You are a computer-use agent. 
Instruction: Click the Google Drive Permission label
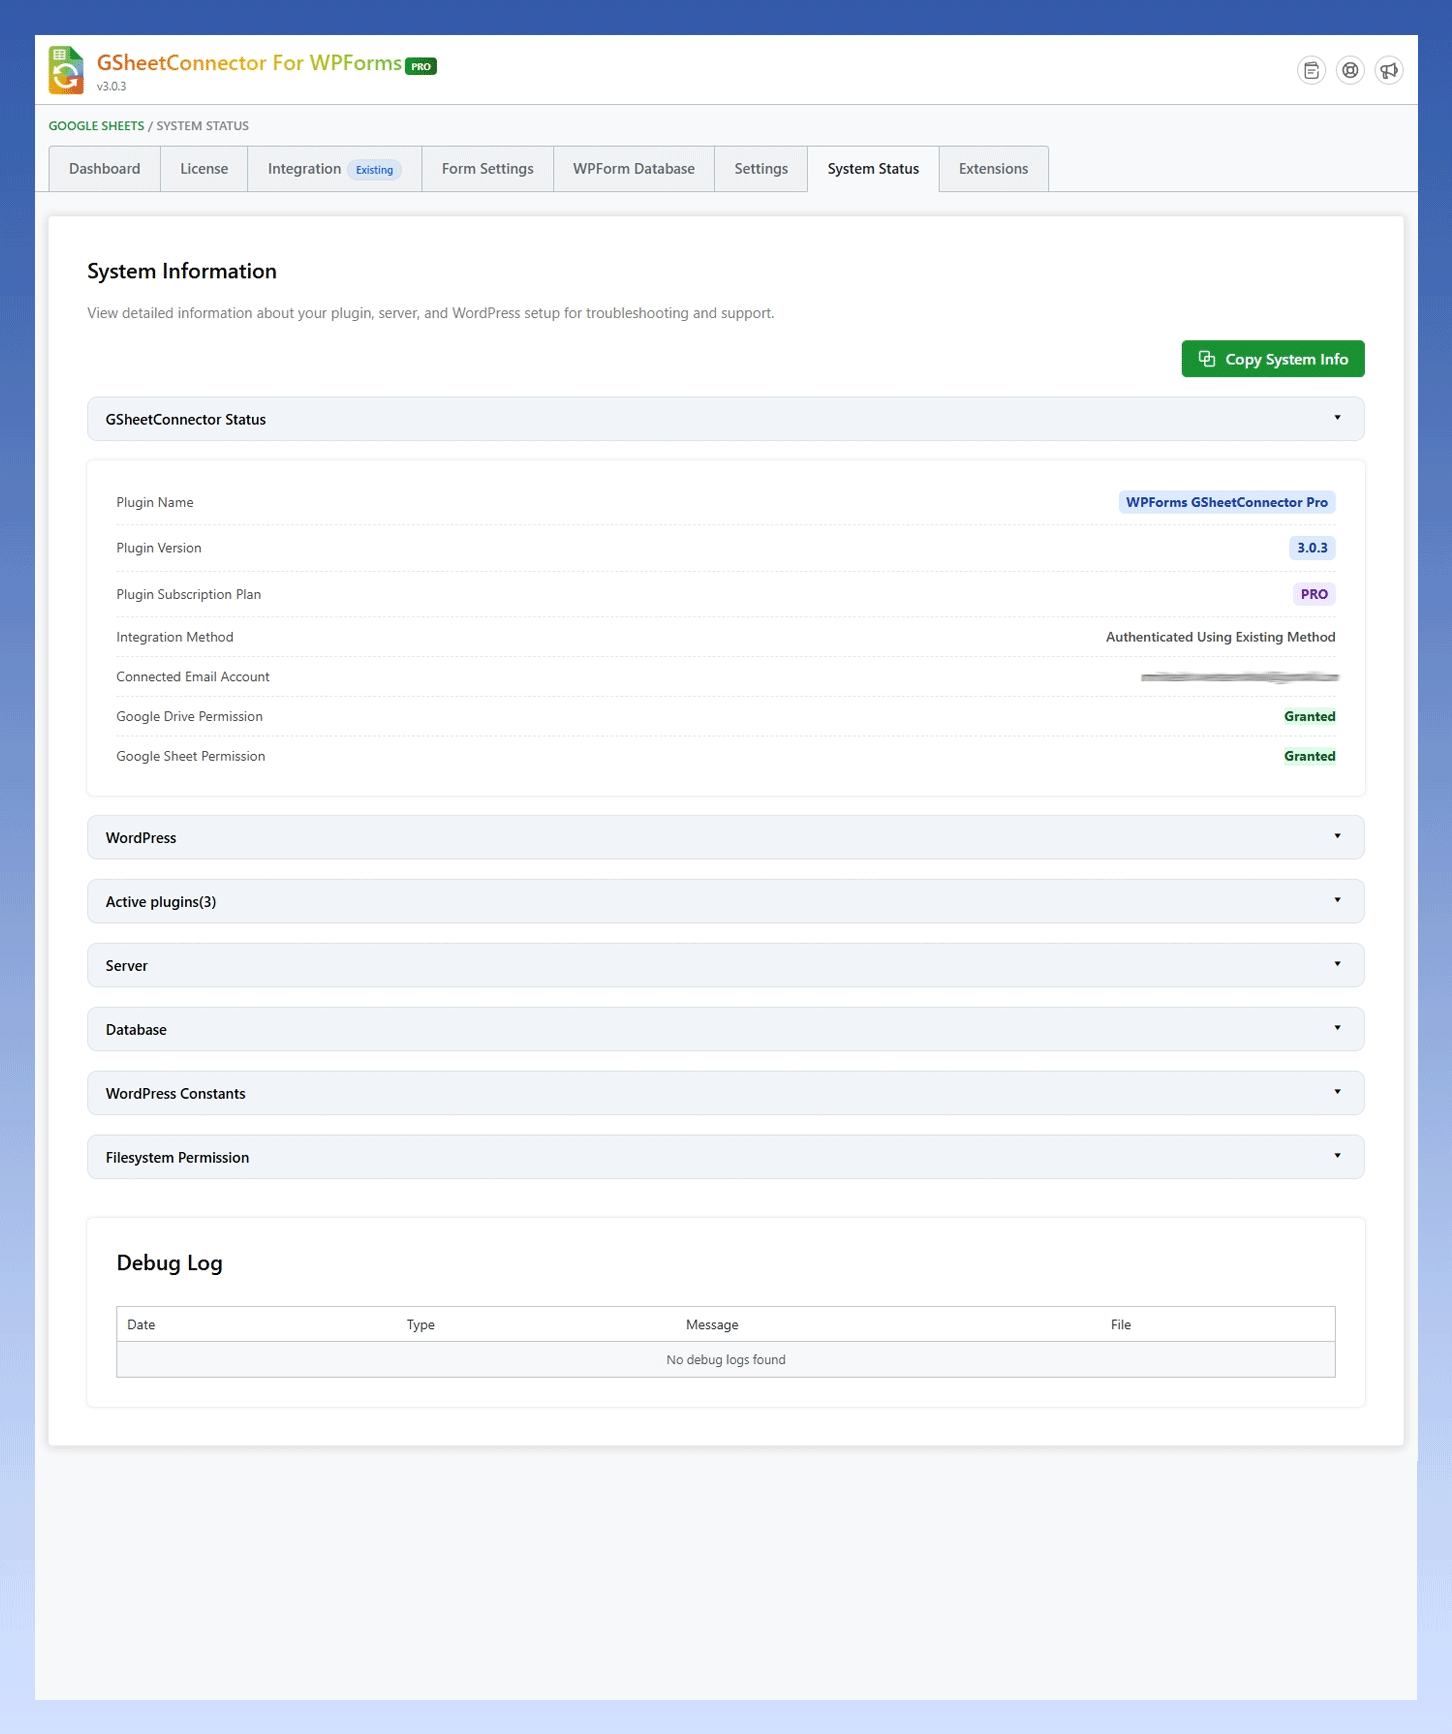pyautogui.click(x=189, y=716)
